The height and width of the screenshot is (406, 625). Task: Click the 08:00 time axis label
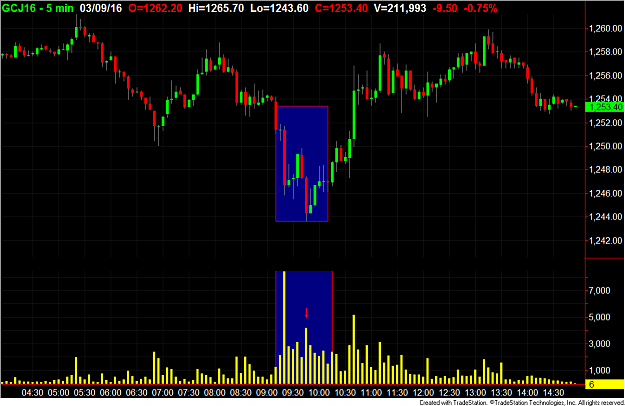(215, 393)
